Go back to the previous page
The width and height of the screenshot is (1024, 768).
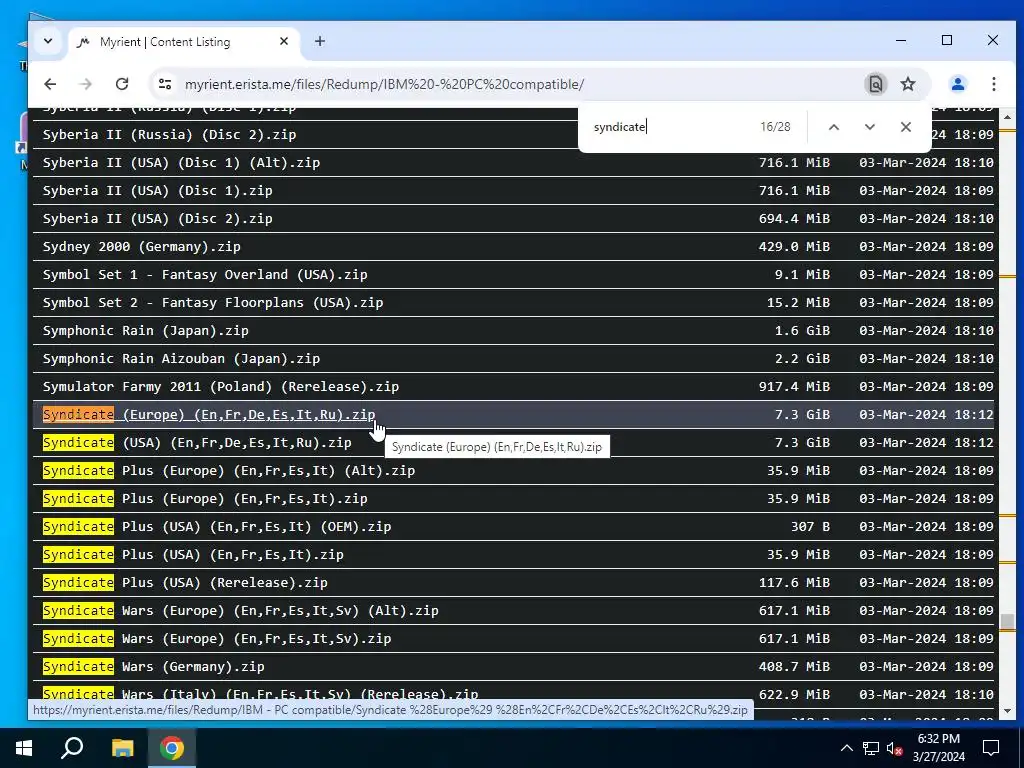[x=50, y=84]
